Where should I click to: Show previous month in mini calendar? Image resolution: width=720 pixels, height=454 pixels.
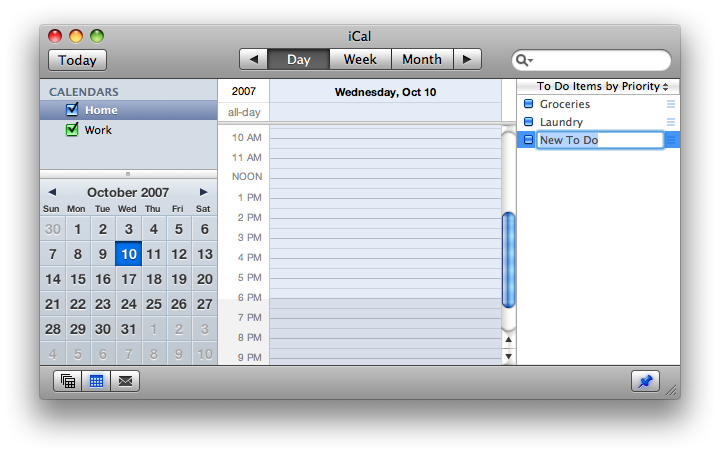[52, 192]
